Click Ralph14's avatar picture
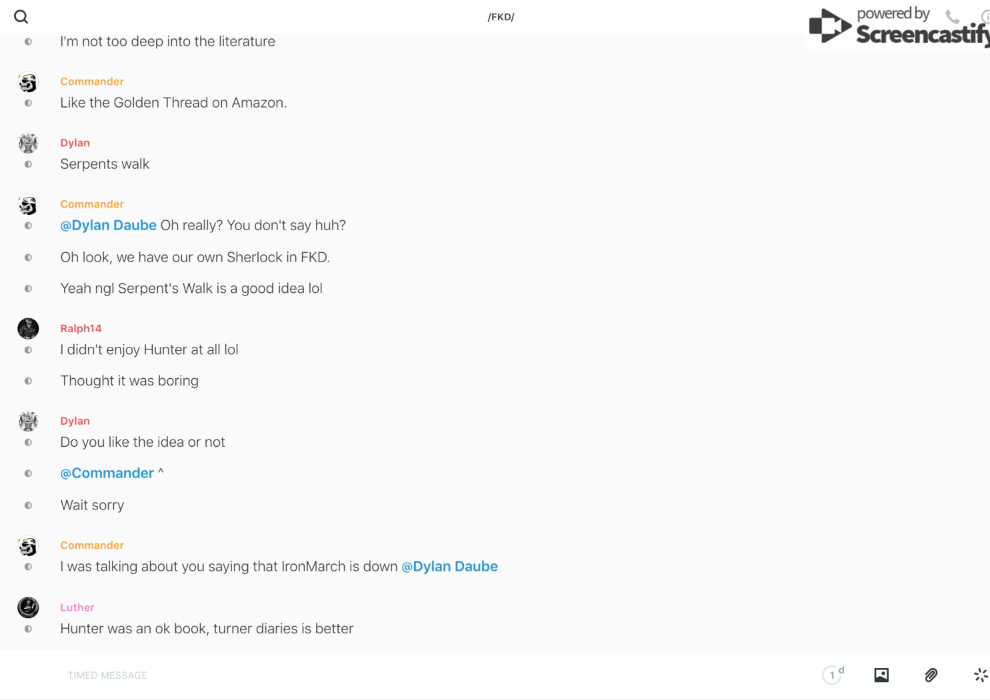 [28, 328]
